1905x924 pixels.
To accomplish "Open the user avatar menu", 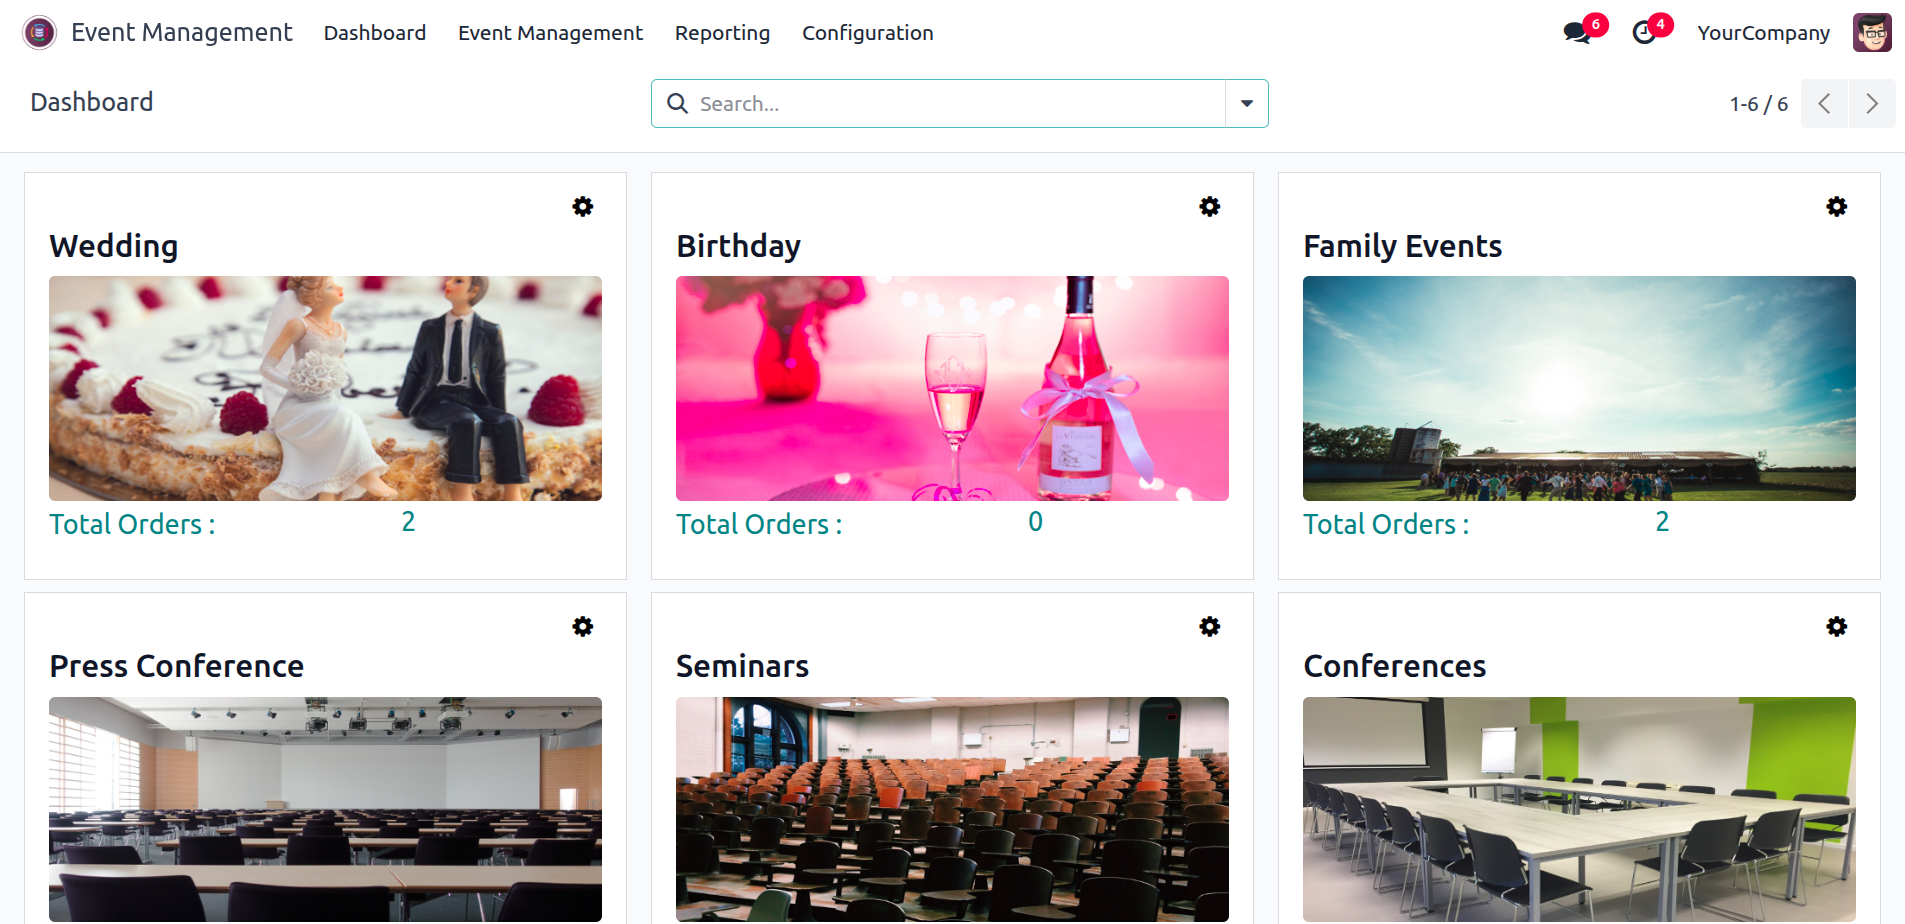I will (x=1872, y=33).
